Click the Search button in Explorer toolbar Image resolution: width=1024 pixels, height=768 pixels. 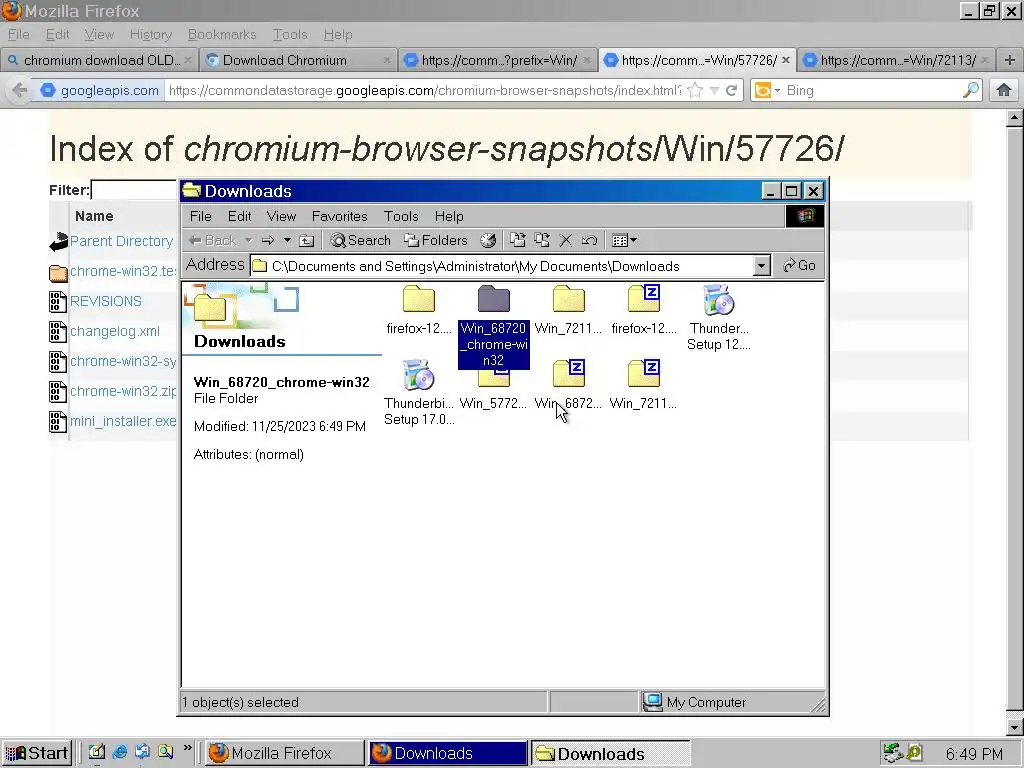pyautogui.click(x=360, y=240)
